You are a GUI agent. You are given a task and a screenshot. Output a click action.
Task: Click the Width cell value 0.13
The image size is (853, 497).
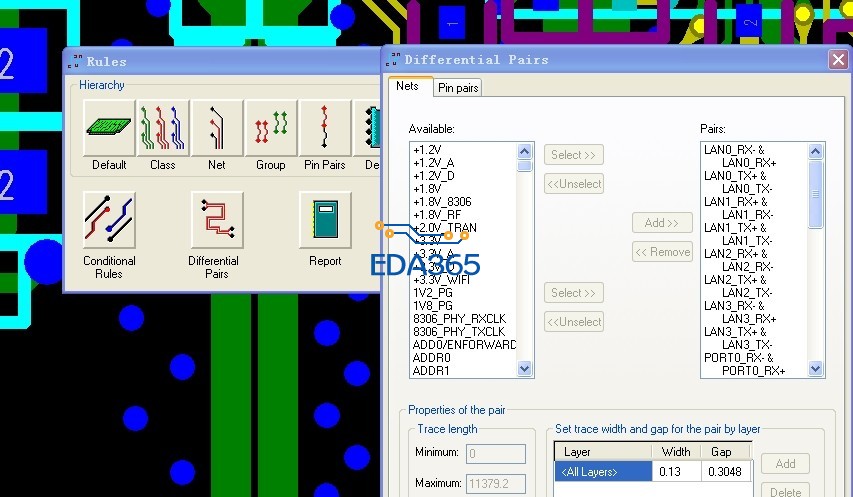(x=676, y=471)
